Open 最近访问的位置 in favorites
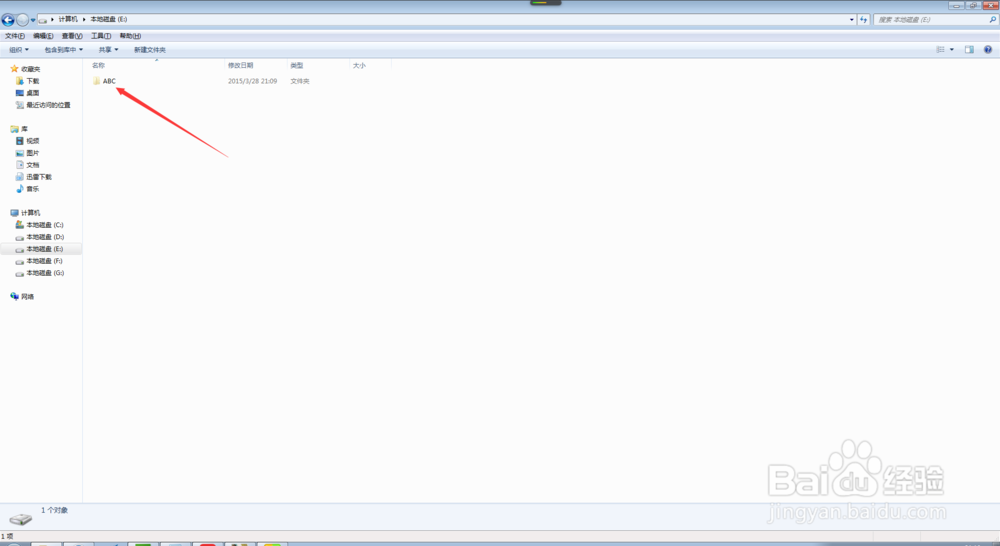Image resolution: width=1000 pixels, height=546 pixels. click(x=43, y=105)
